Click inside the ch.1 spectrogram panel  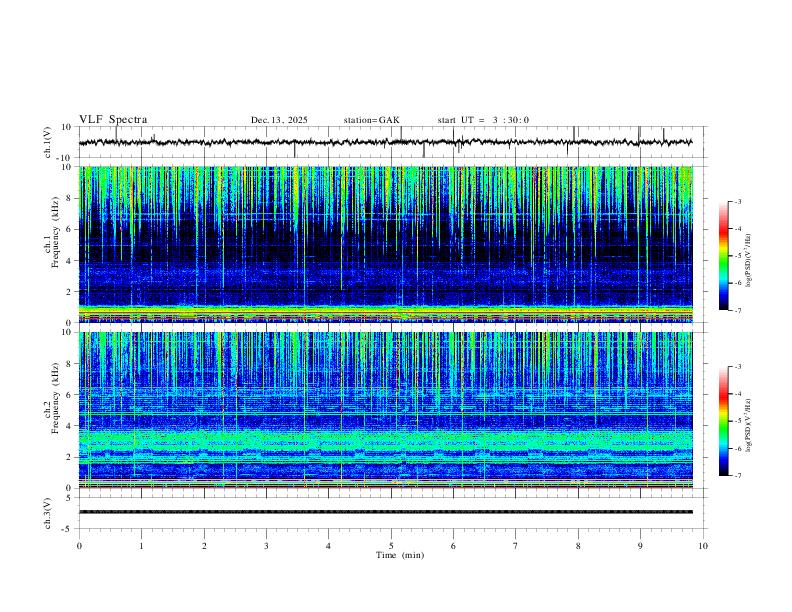[385, 244]
